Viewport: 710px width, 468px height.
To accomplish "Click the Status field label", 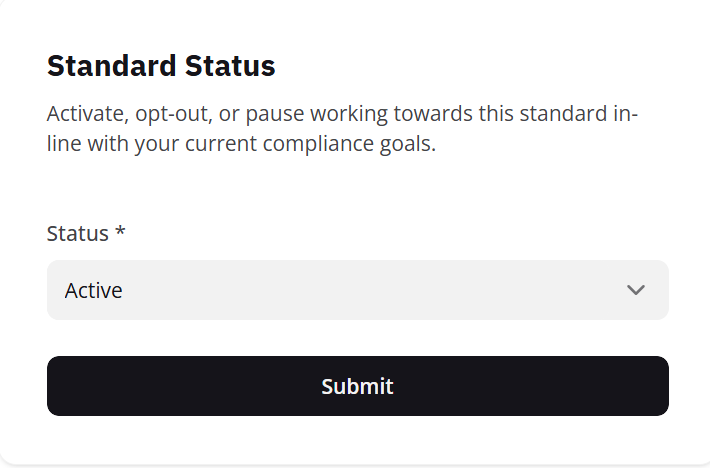I will click(x=77, y=233).
